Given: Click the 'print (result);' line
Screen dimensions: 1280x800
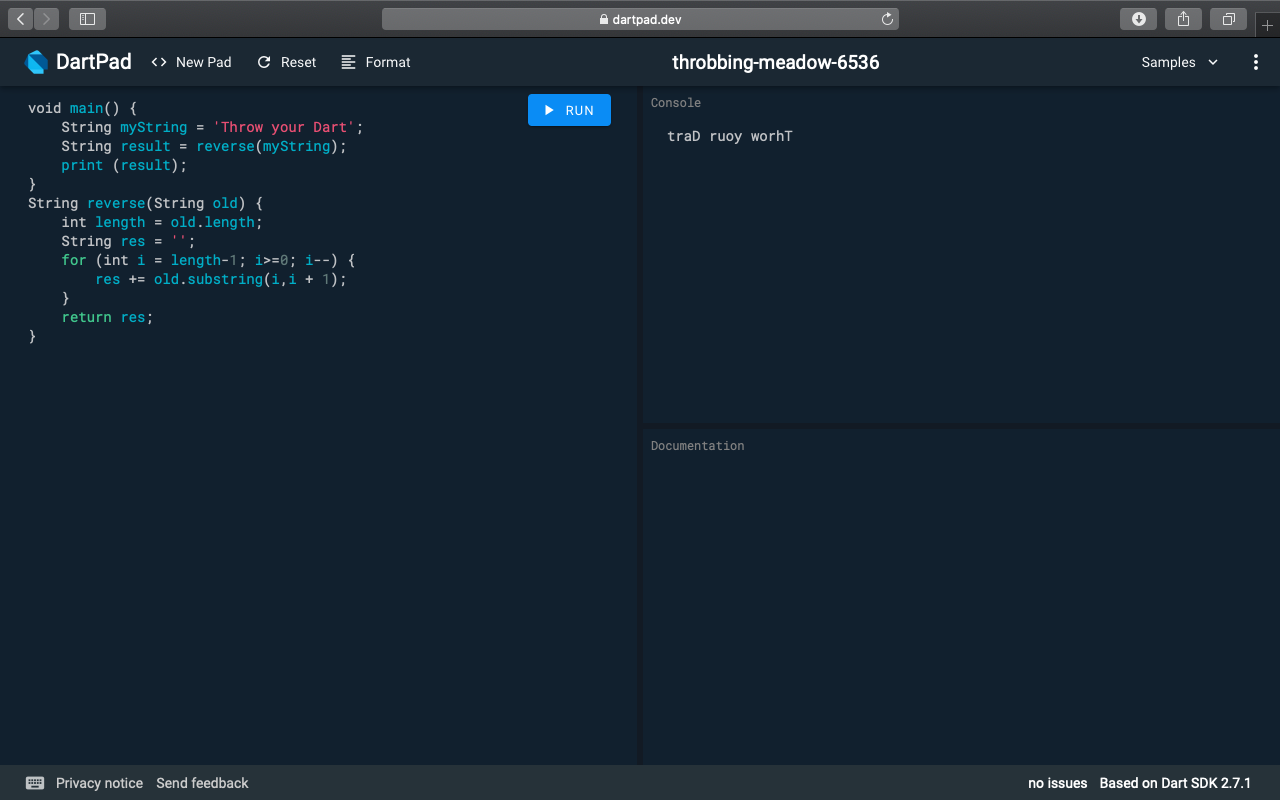Looking at the screenshot, I should tap(124, 165).
